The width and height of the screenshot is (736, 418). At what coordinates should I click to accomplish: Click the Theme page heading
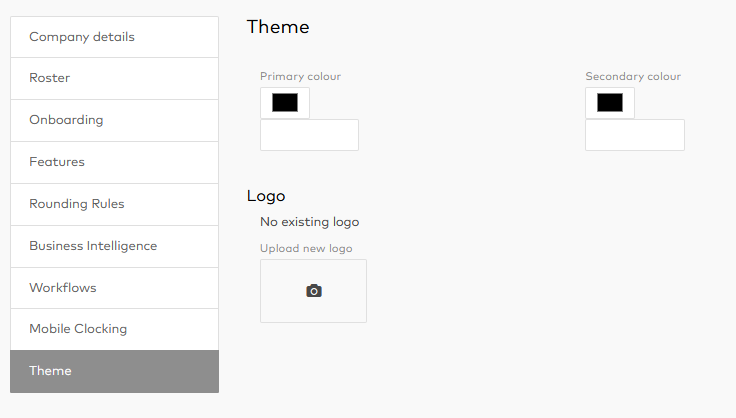(x=278, y=27)
